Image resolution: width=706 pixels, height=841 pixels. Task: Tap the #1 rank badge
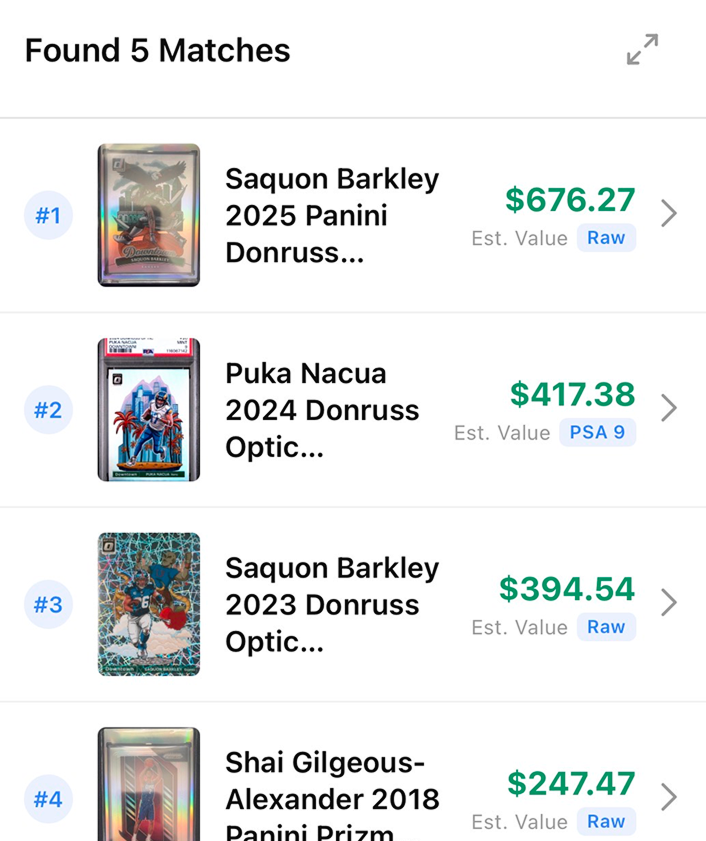tap(48, 215)
